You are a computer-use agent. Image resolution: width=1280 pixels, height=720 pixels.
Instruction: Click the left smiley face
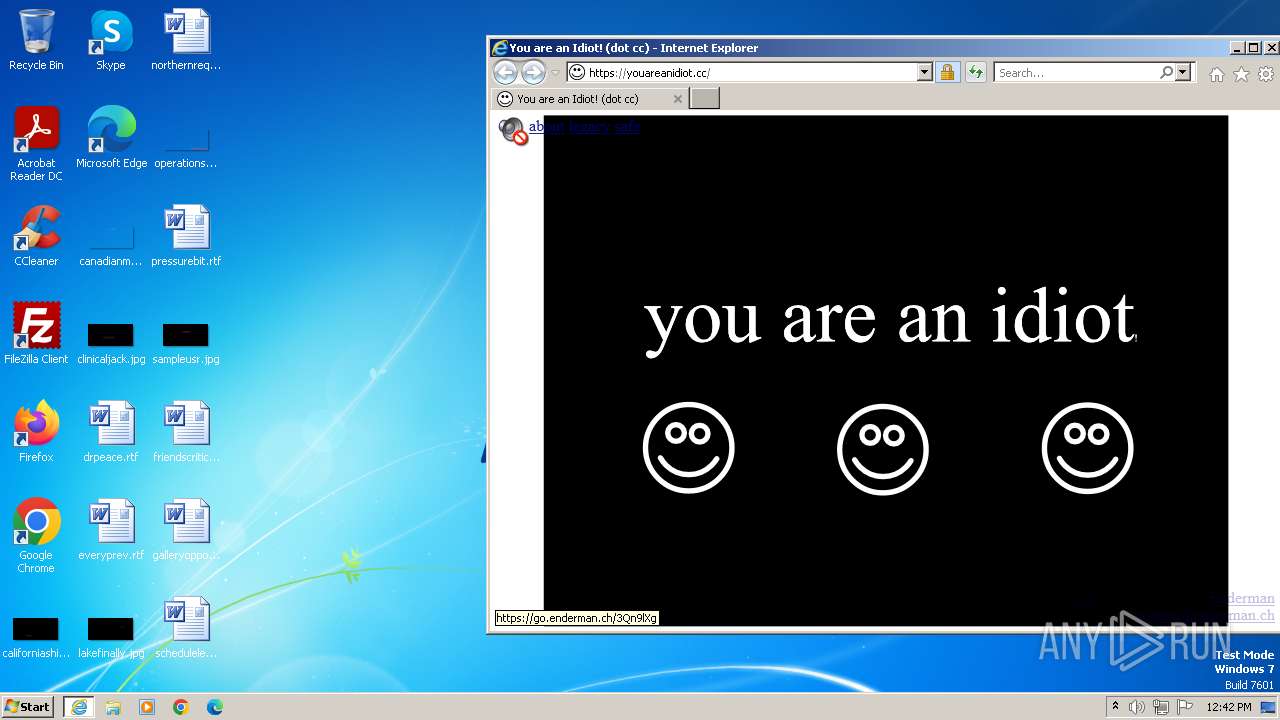[x=688, y=448]
